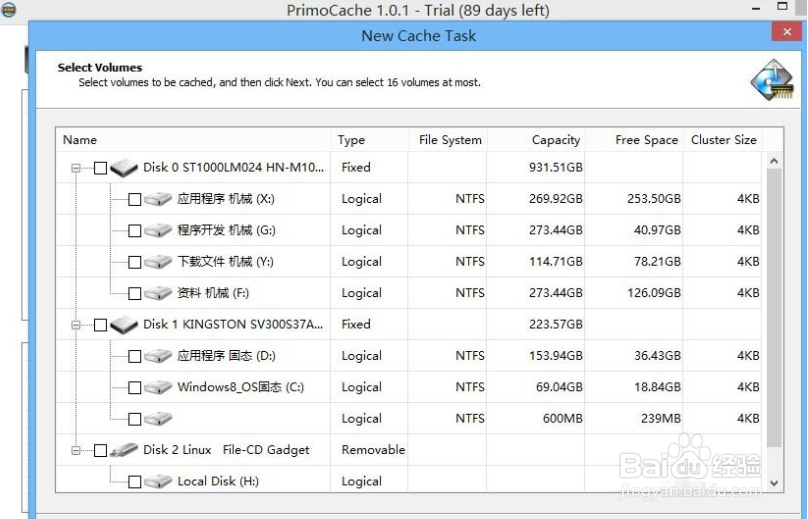The height and width of the screenshot is (519, 808).
Task: Click the Disk 1 KINGSTON drive icon
Action: pos(124,325)
